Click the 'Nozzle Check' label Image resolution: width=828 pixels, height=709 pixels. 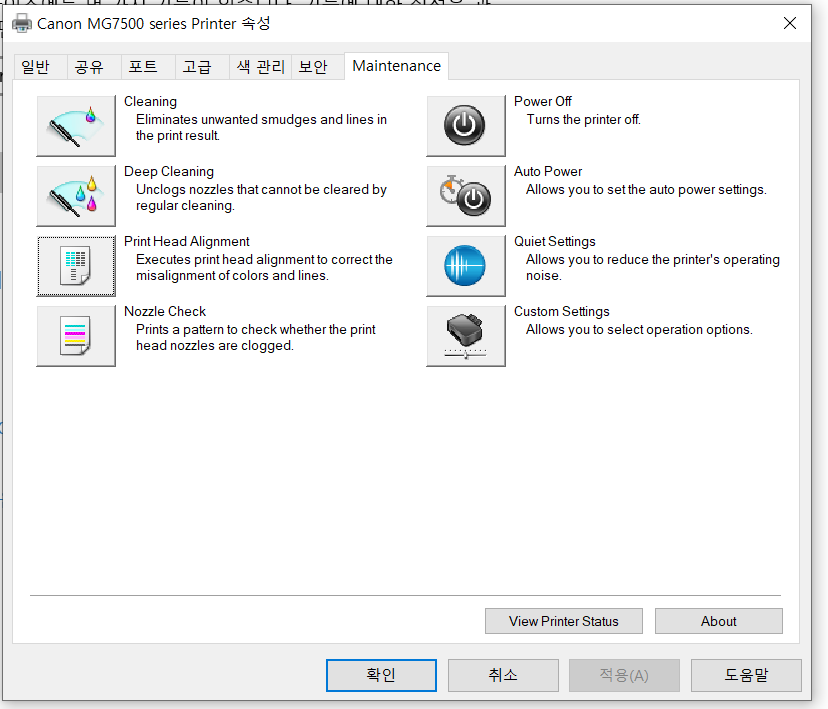(165, 311)
